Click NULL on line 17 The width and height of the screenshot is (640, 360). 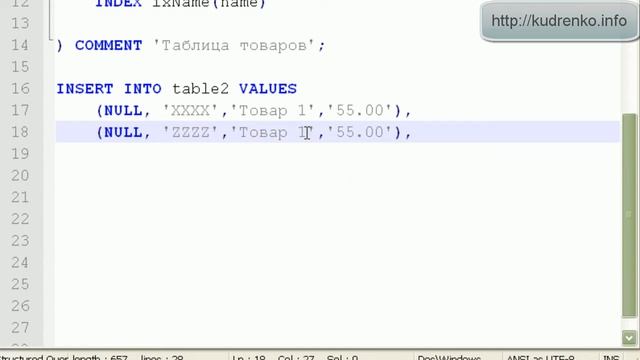tap(123, 111)
